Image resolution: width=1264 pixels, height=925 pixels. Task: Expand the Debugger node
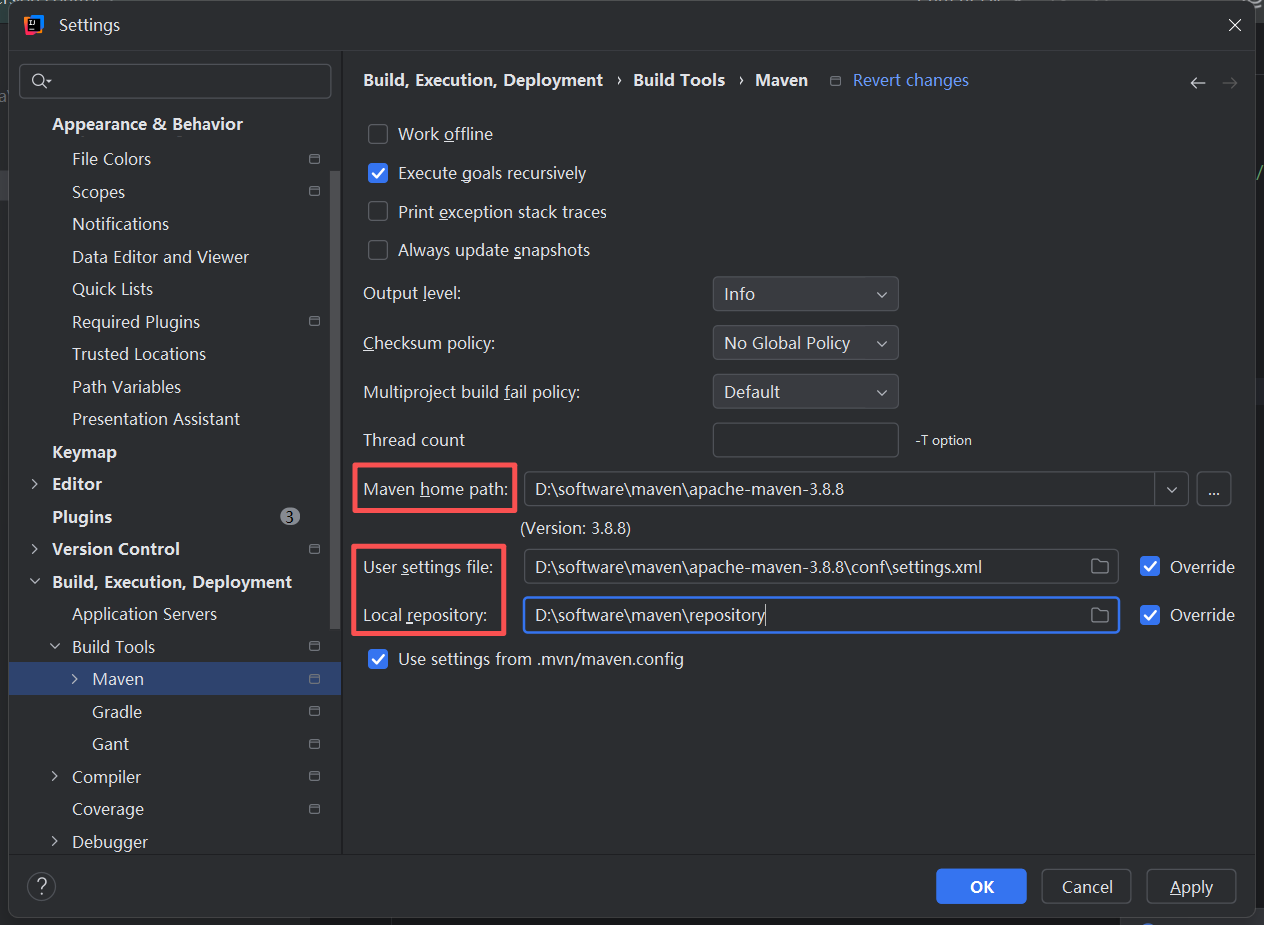pyautogui.click(x=55, y=842)
